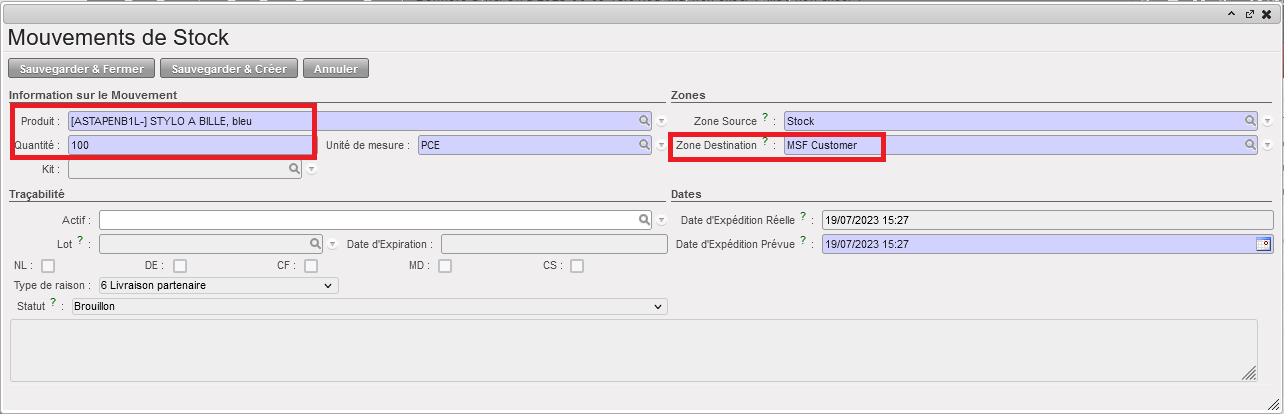Click Annuler to cancel the movement

pyautogui.click(x=336, y=69)
